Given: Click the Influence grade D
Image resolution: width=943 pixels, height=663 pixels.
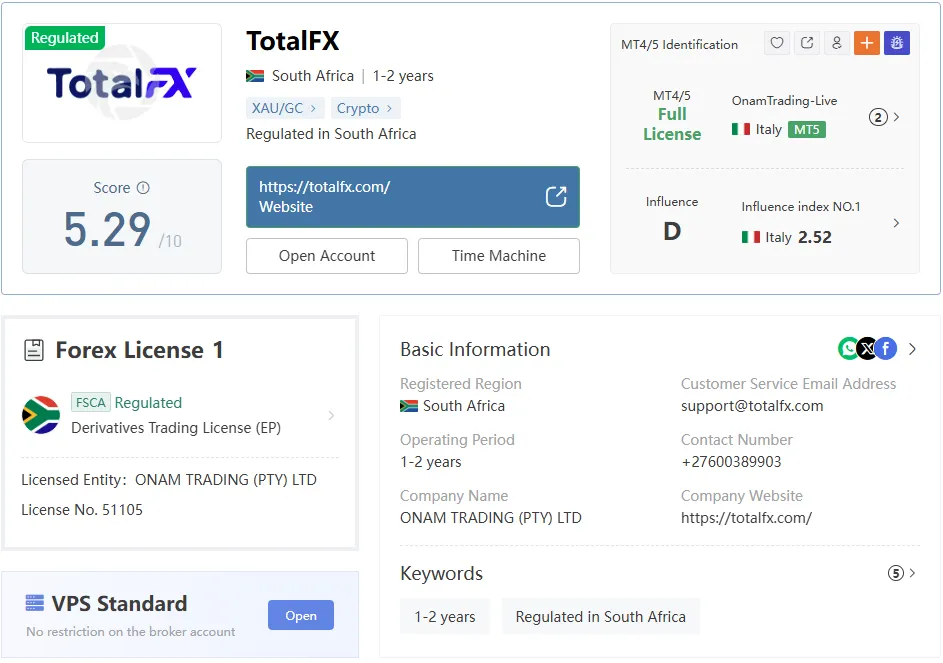Looking at the screenshot, I should coord(672,231).
